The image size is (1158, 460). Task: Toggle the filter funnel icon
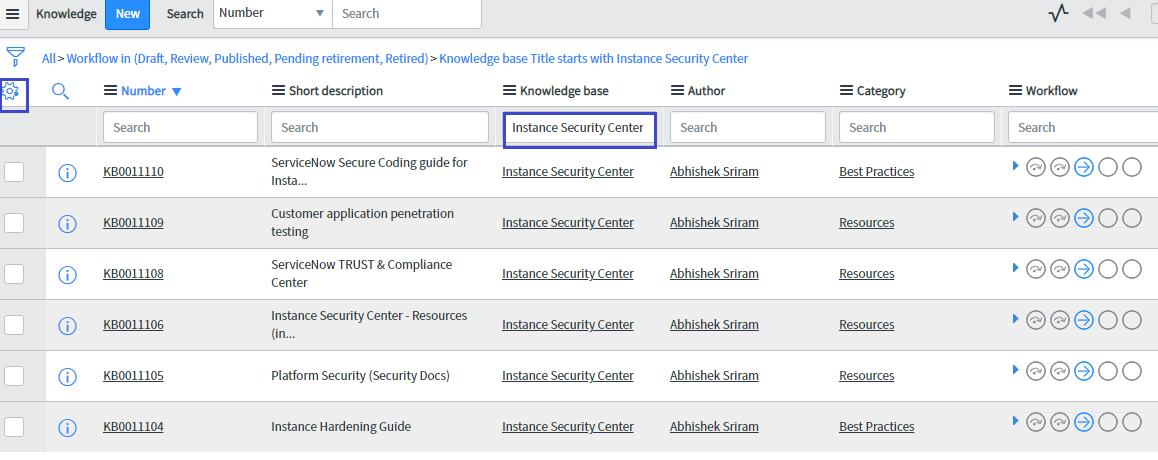pos(16,57)
